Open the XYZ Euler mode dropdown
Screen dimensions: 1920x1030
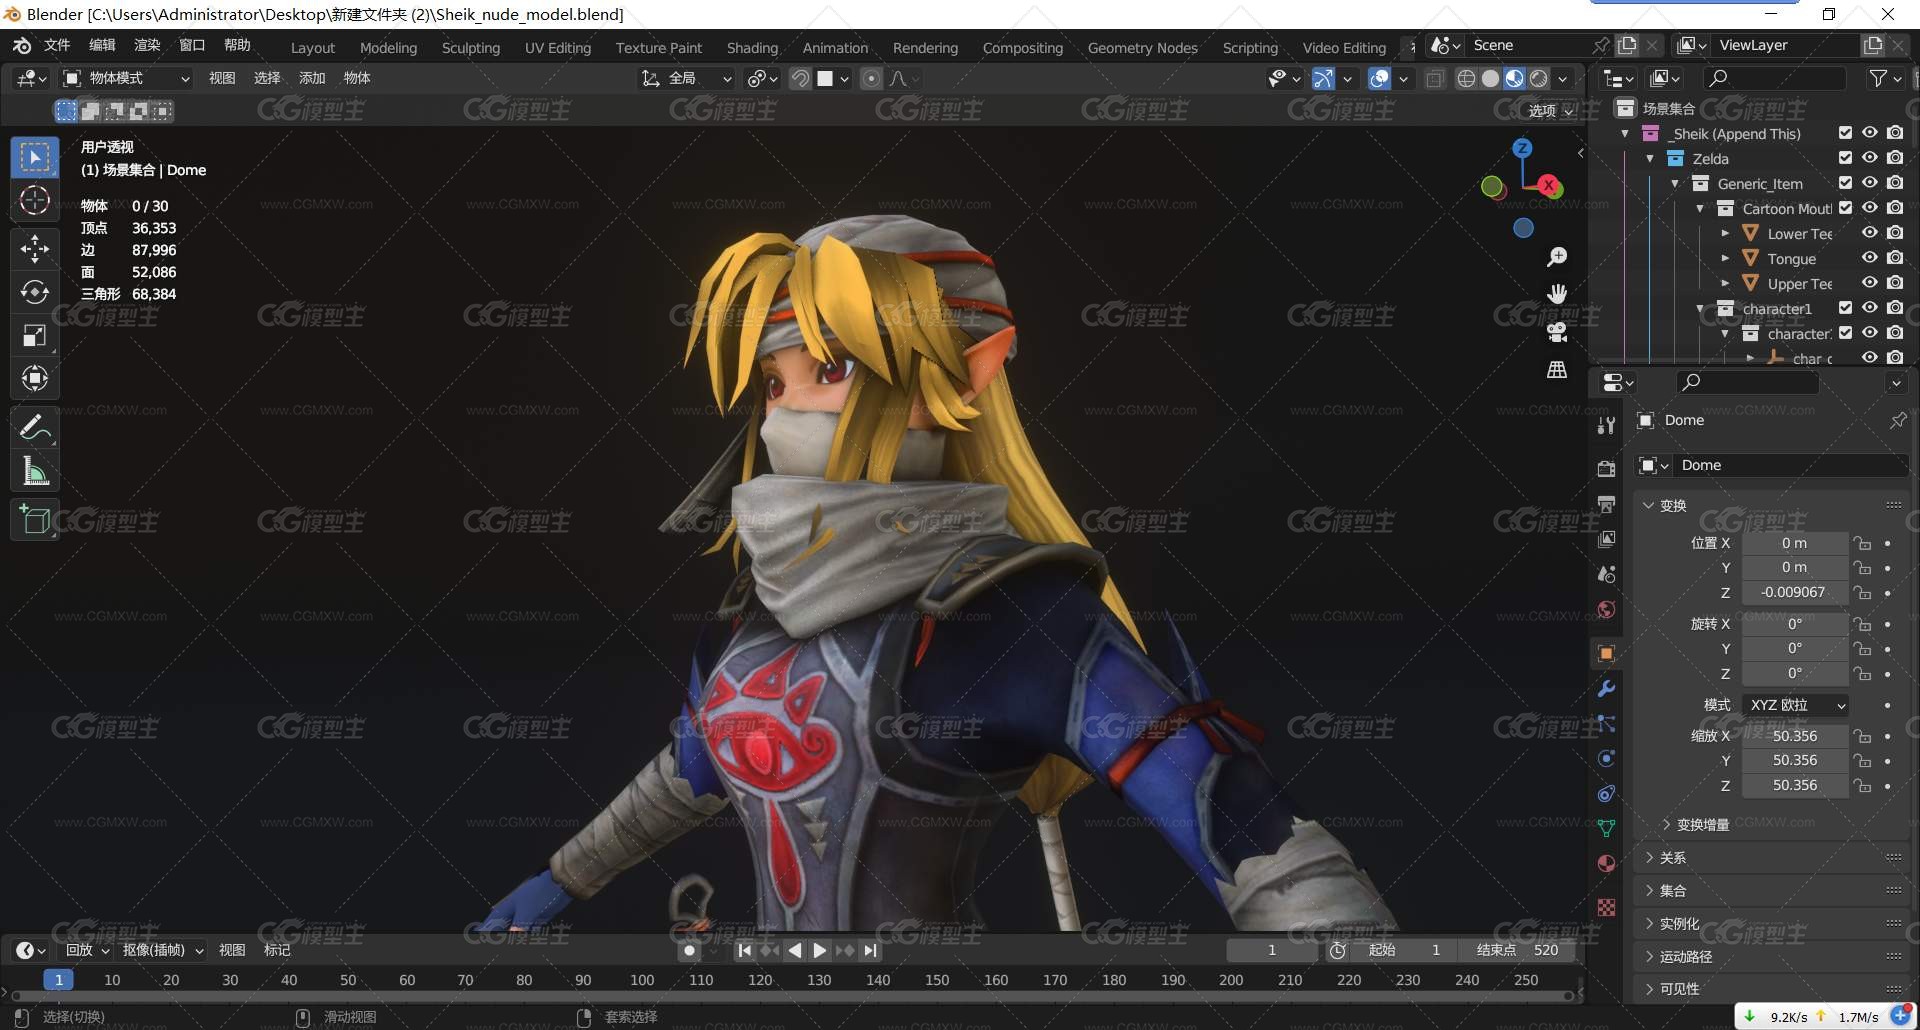tap(1795, 705)
